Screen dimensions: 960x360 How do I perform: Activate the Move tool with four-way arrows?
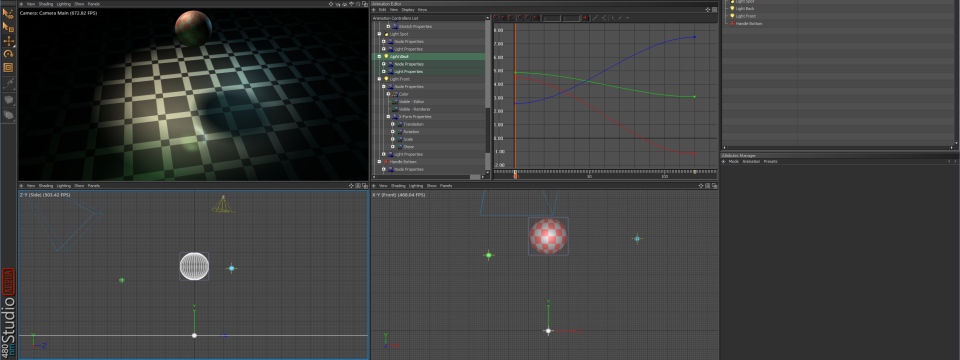9,41
